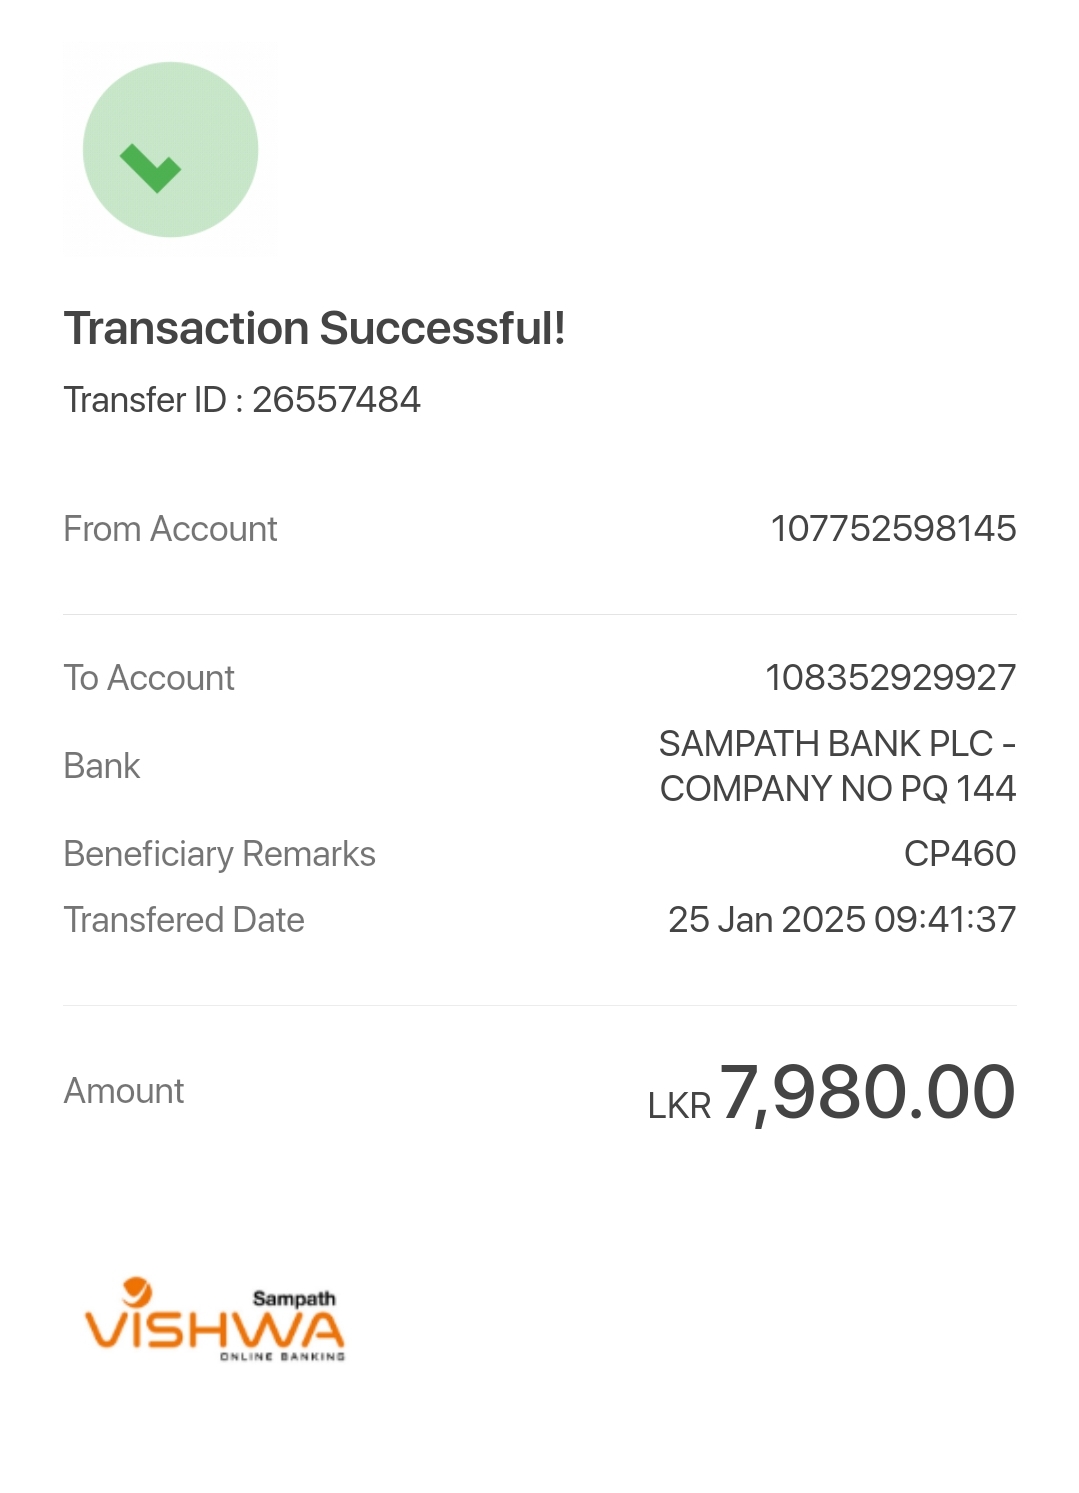The image size is (1079, 1493).
Task: Click the LKR currency code
Action: (679, 1106)
